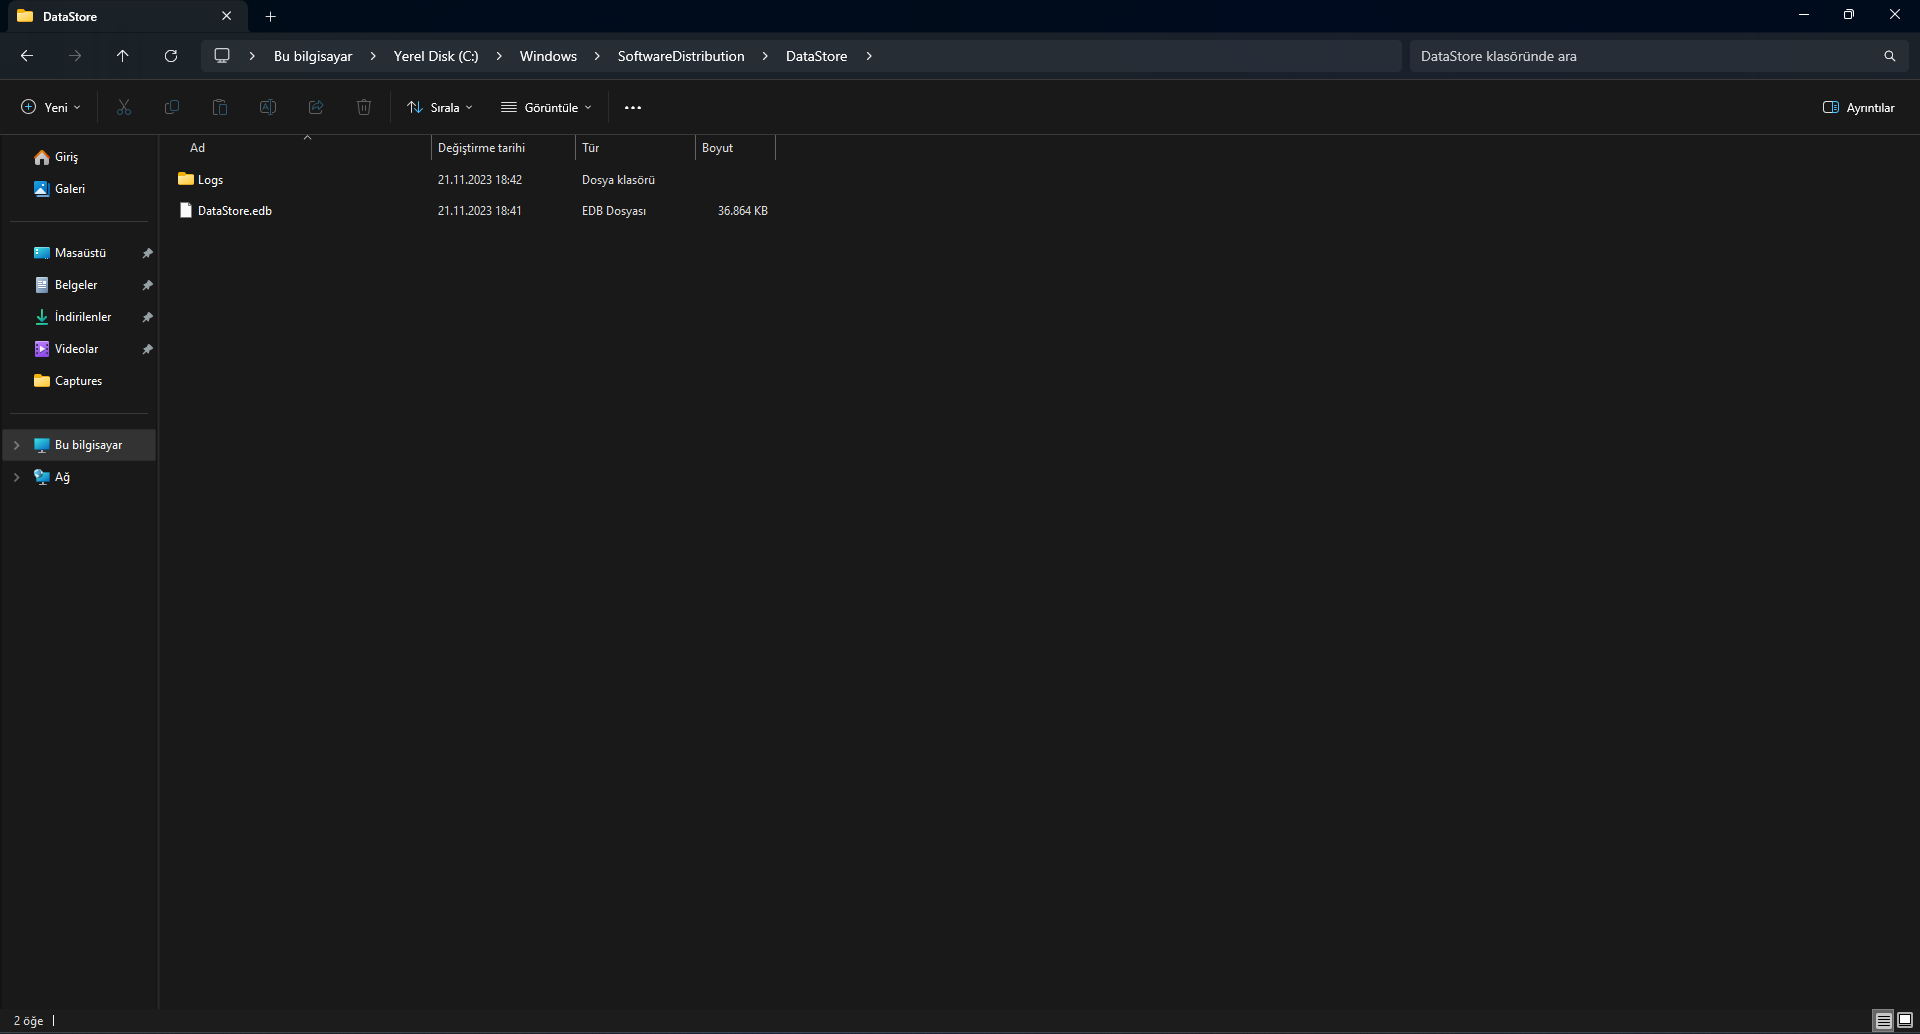This screenshot has height=1034, width=1920.
Task: Refresh the DataStore folder view
Action: tap(171, 56)
